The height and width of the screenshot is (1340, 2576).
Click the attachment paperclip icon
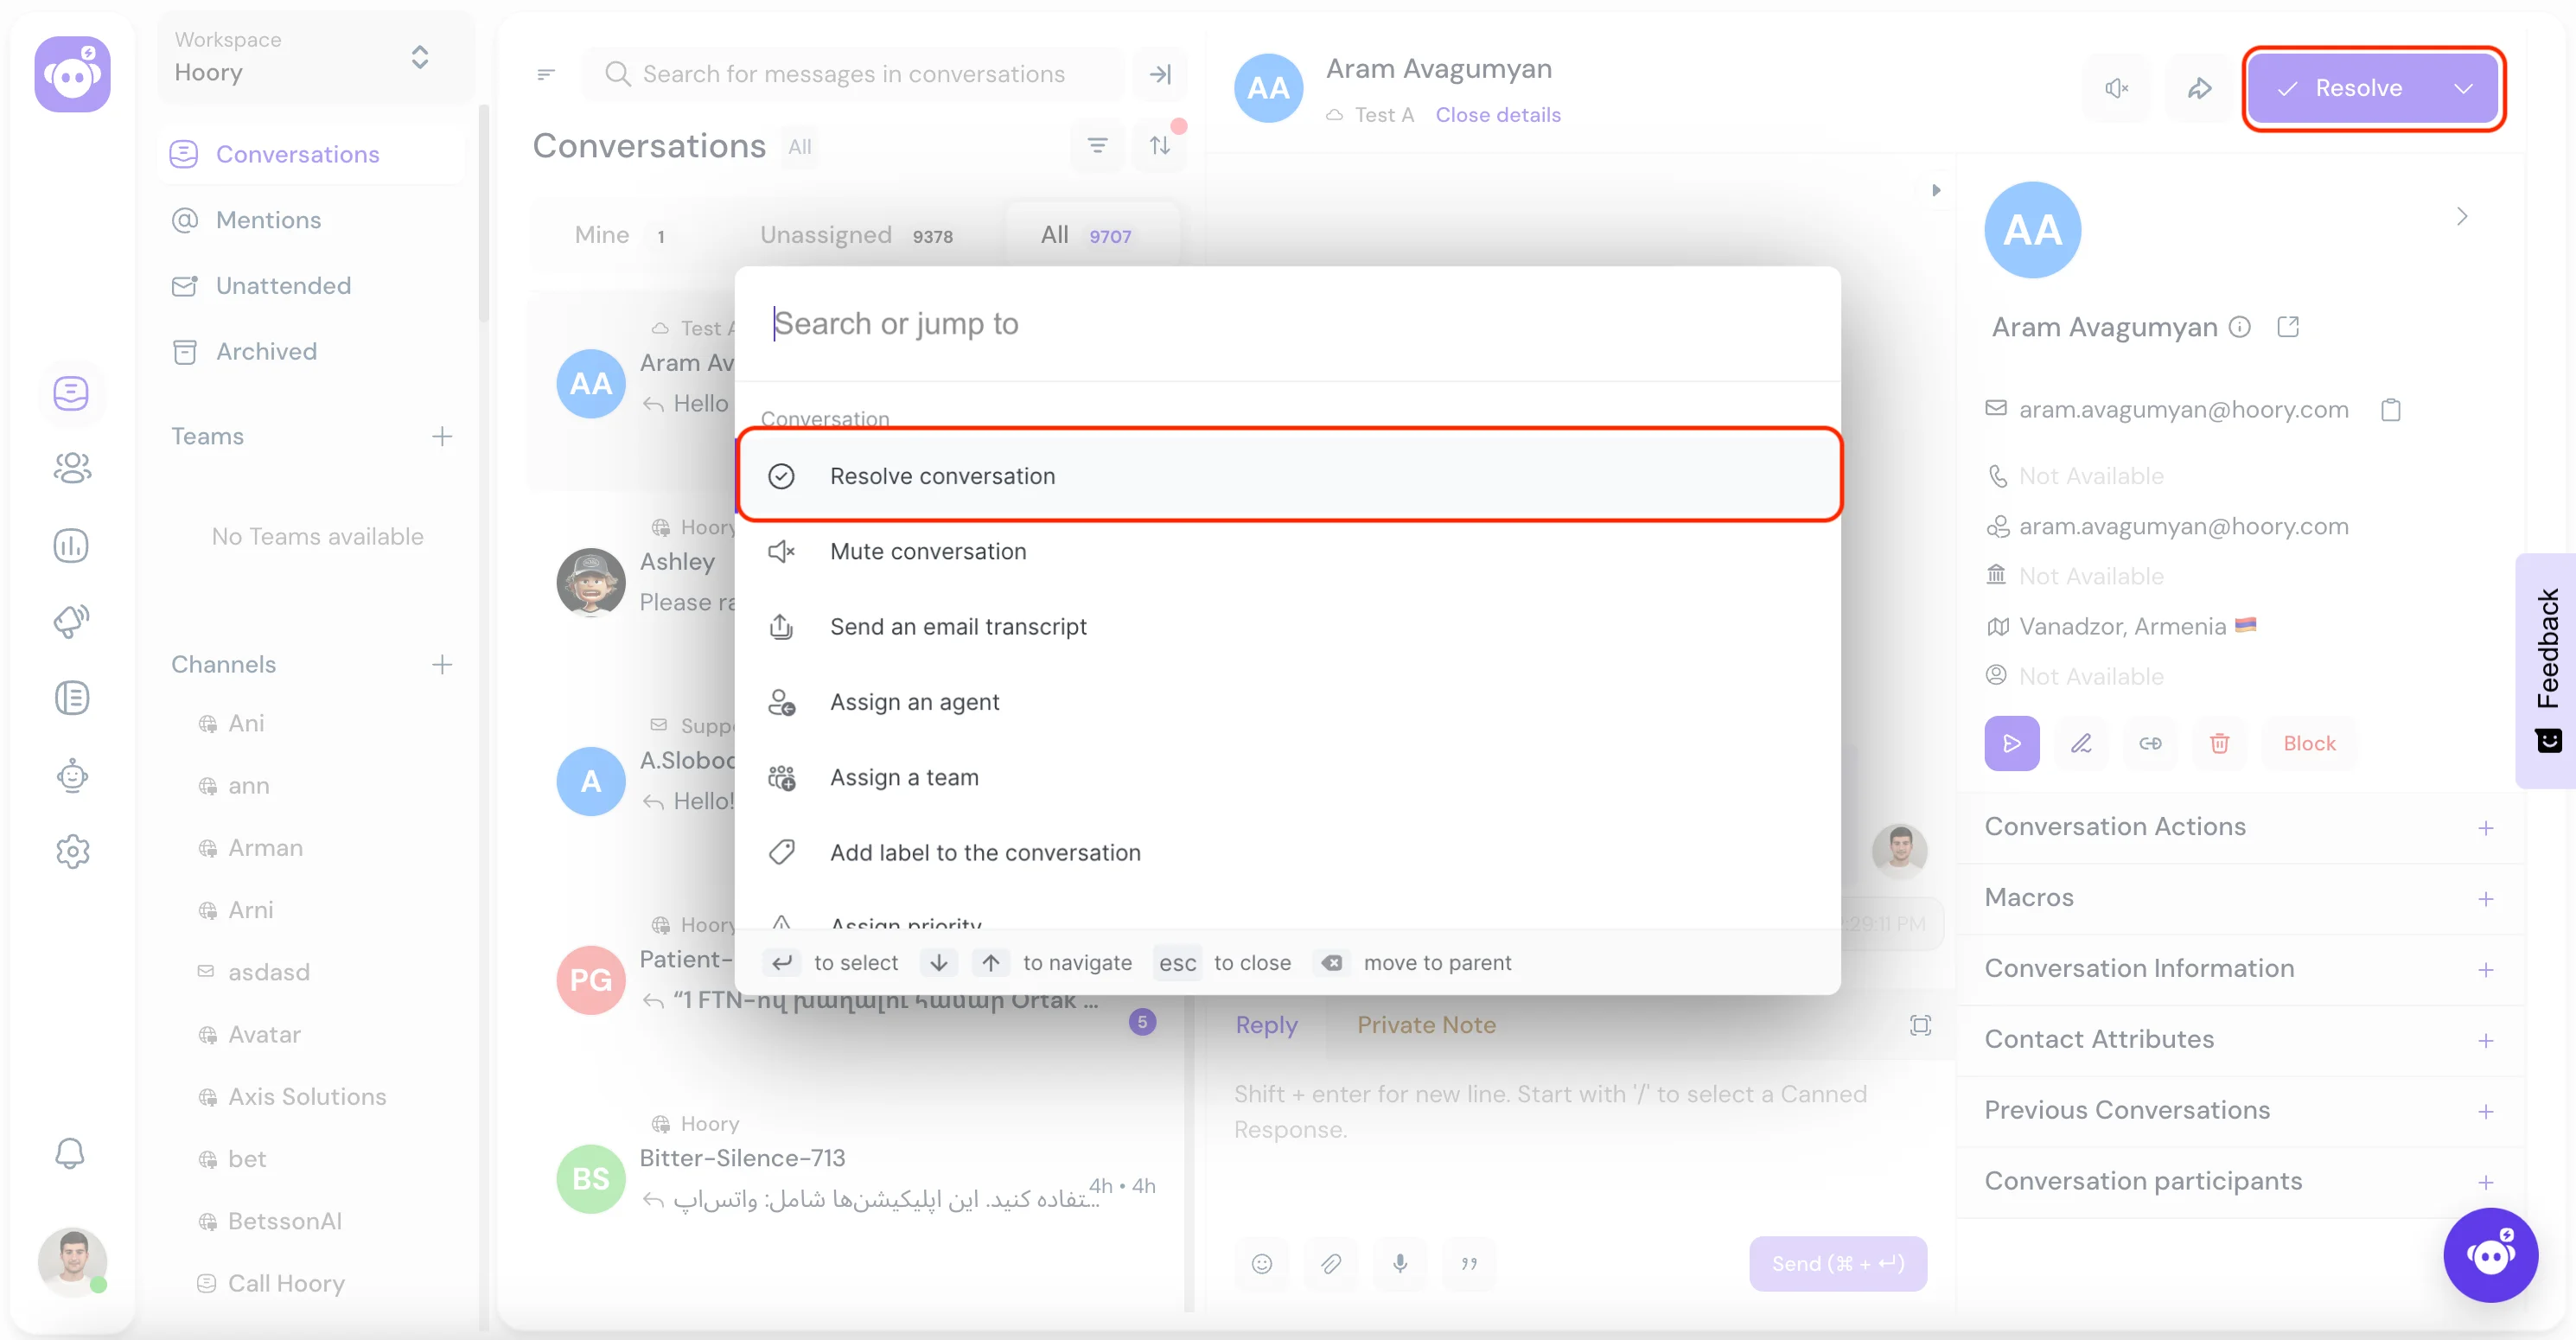(1330, 1263)
